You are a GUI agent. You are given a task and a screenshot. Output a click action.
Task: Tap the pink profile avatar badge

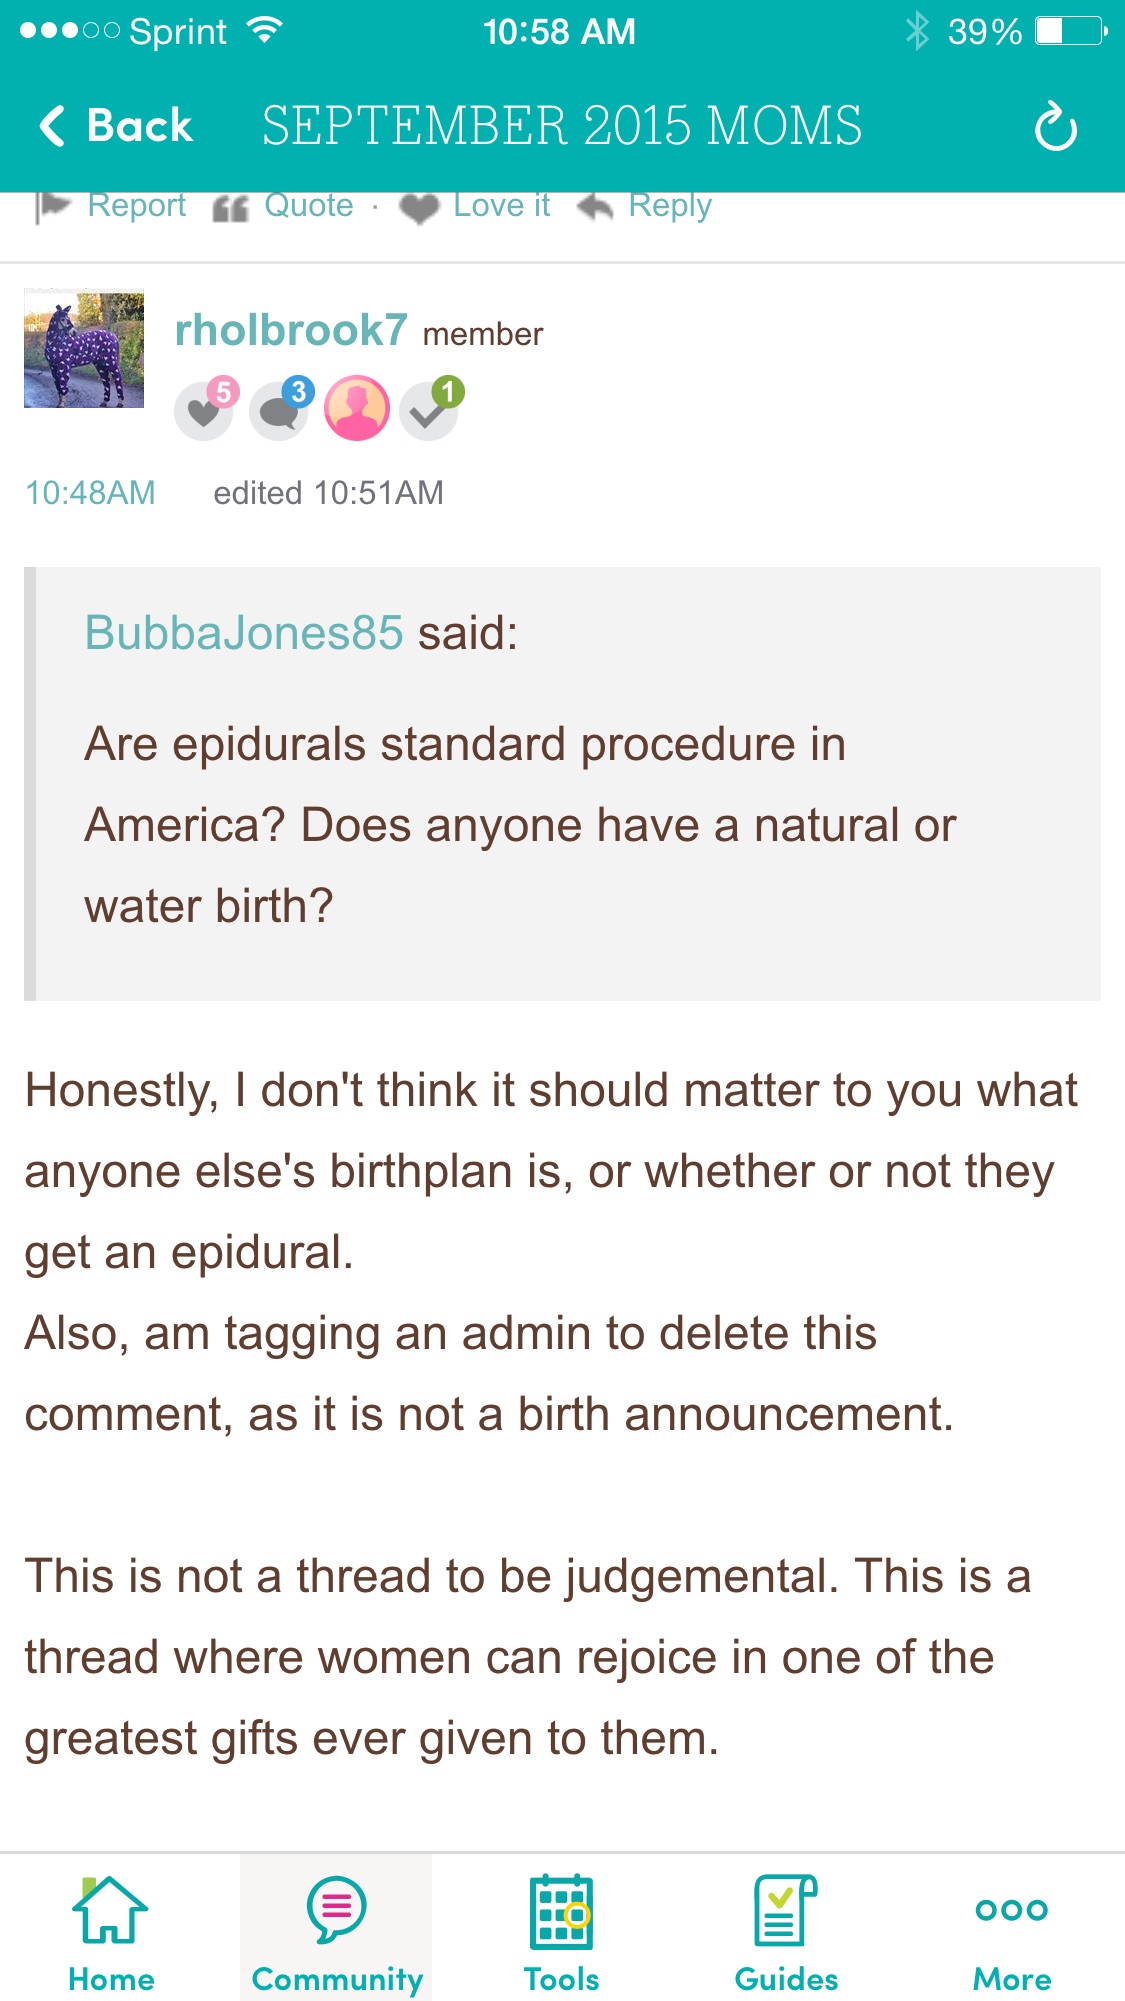356,408
